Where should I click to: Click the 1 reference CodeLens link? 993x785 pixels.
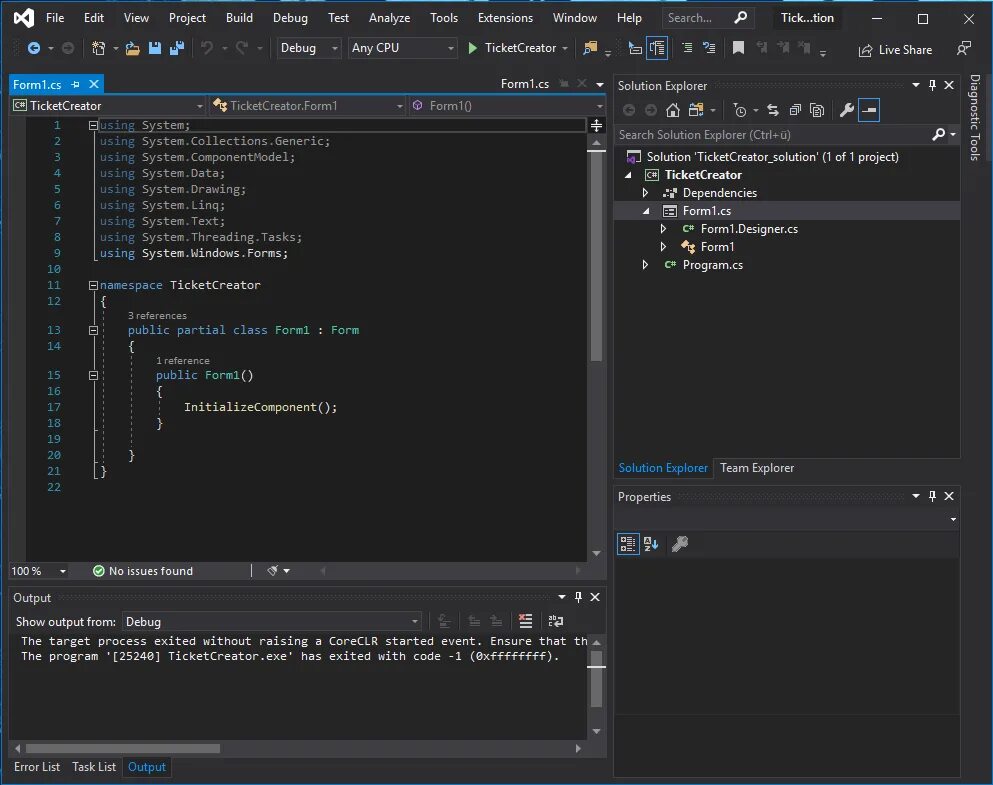pyautogui.click(x=182, y=360)
